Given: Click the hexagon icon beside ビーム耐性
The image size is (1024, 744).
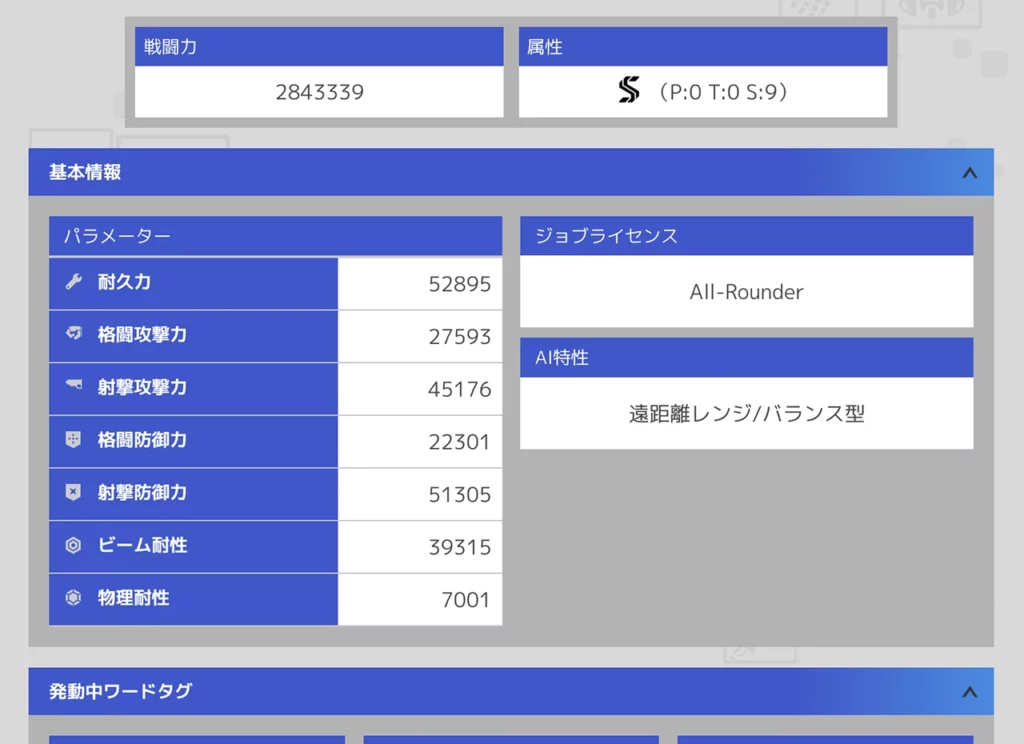Looking at the screenshot, I should click(x=73, y=546).
